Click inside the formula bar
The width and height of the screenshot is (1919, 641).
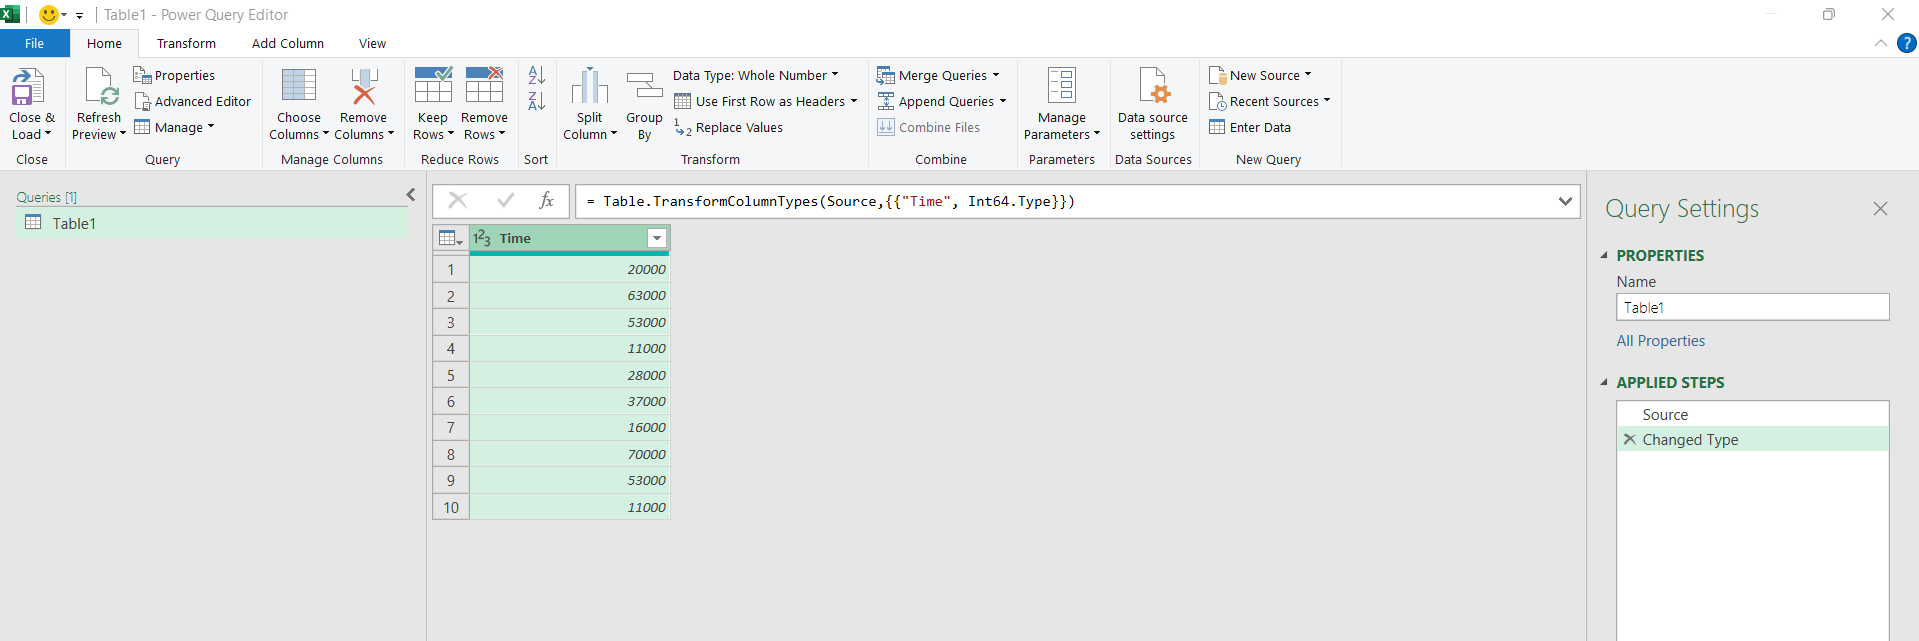tap(1064, 201)
